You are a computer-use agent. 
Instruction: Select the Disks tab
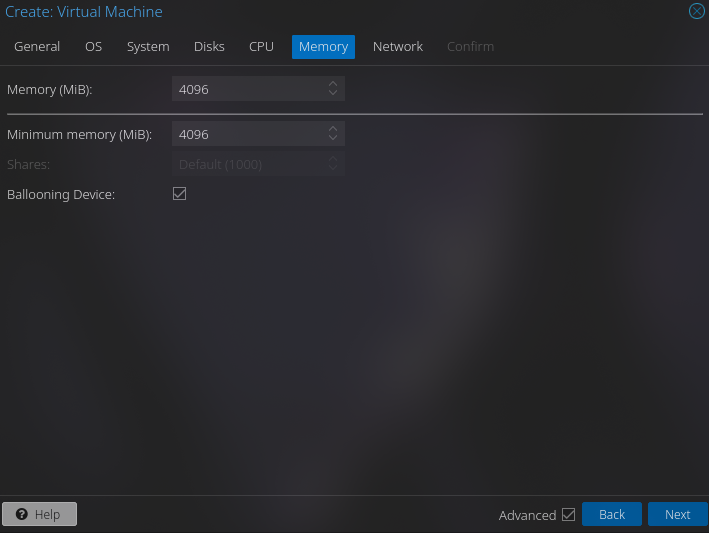pos(209,47)
